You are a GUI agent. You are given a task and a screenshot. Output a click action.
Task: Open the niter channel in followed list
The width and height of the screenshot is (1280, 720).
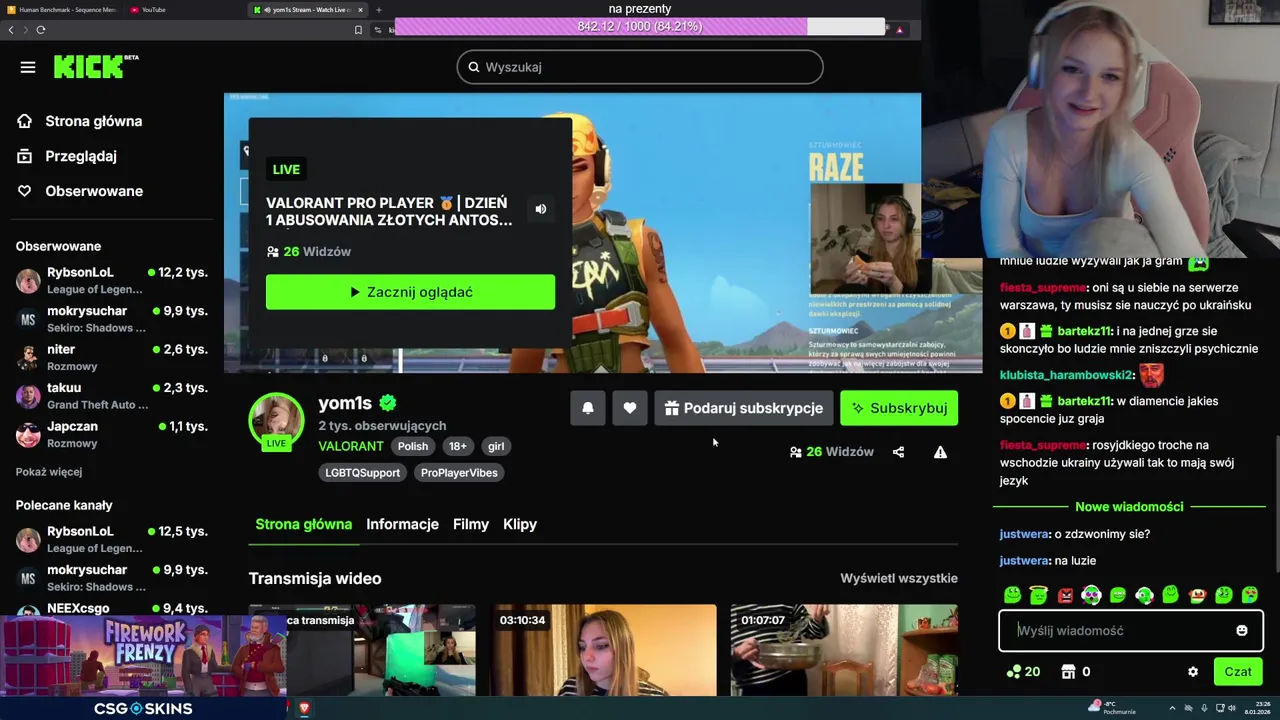[x=112, y=357]
